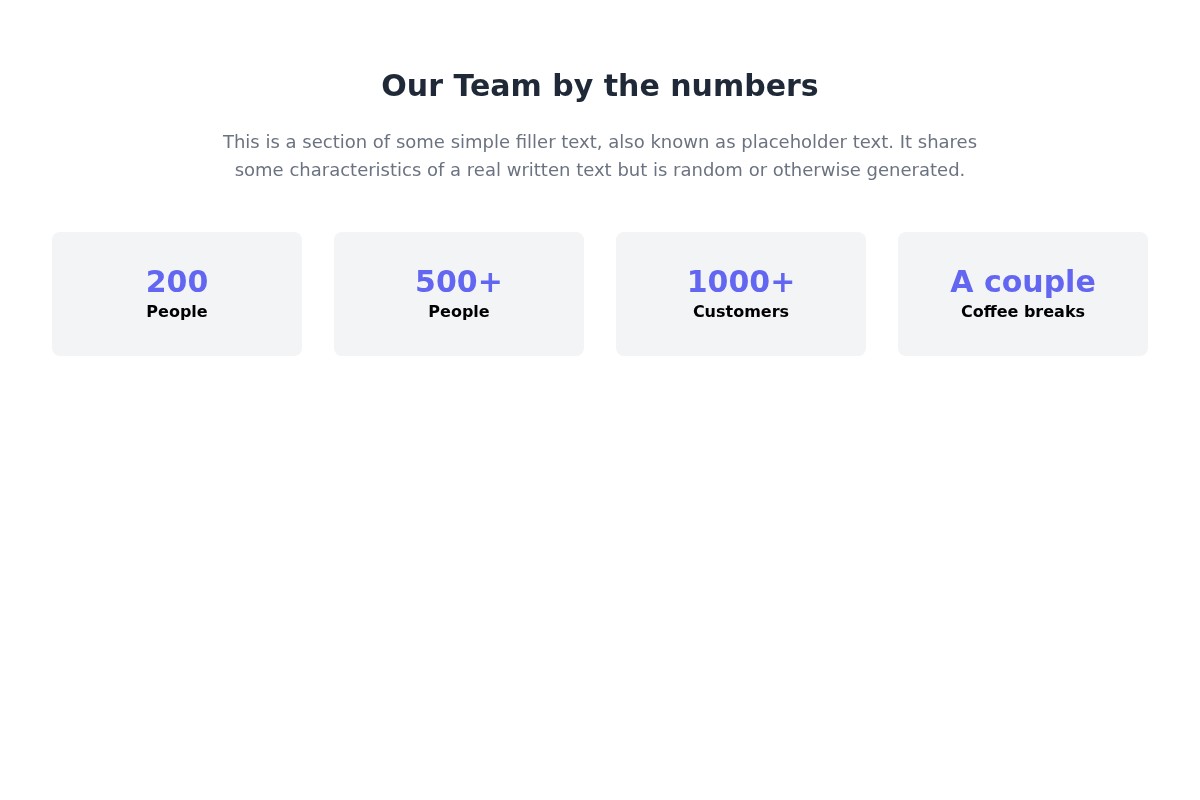
Task: Click the "Coffee breaks" label
Action: 1023,312
